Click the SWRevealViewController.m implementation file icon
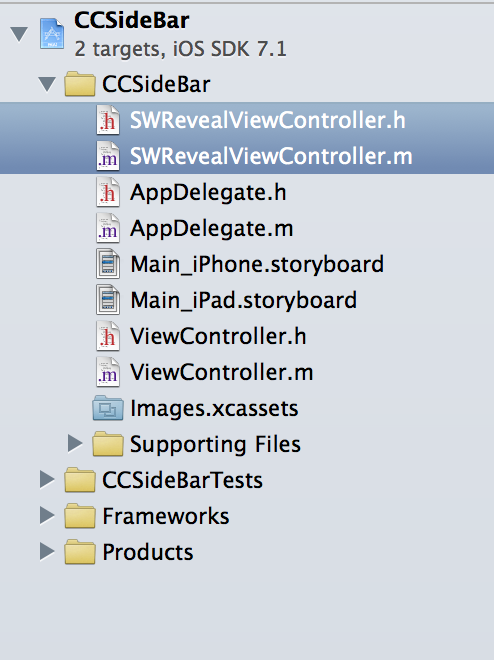Viewport: 494px width, 660px height. pyautogui.click(x=108, y=156)
